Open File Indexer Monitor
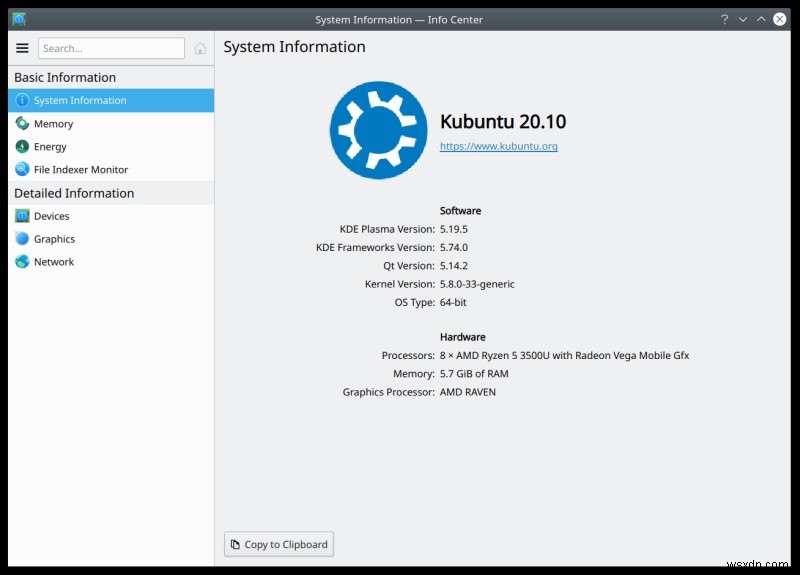800x575 pixels. pyautogui.click(x=111, y=169)
